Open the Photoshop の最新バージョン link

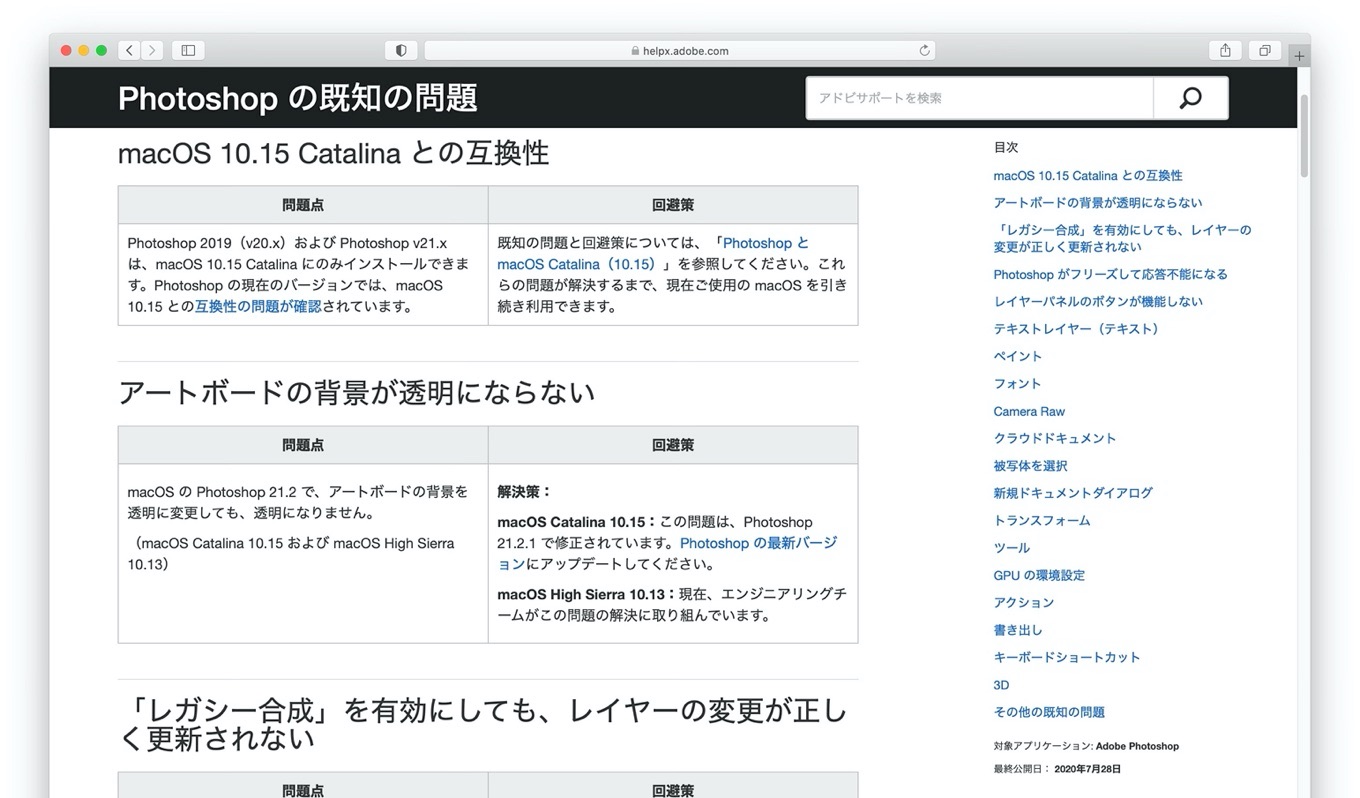coord(667,553)
